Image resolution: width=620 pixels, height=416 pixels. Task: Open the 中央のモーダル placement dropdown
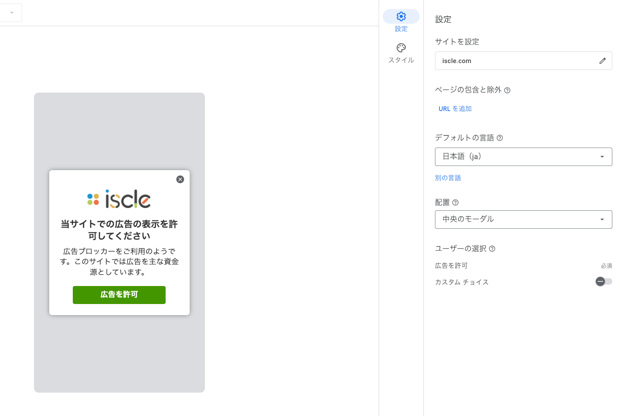click(x=524, y=219)
